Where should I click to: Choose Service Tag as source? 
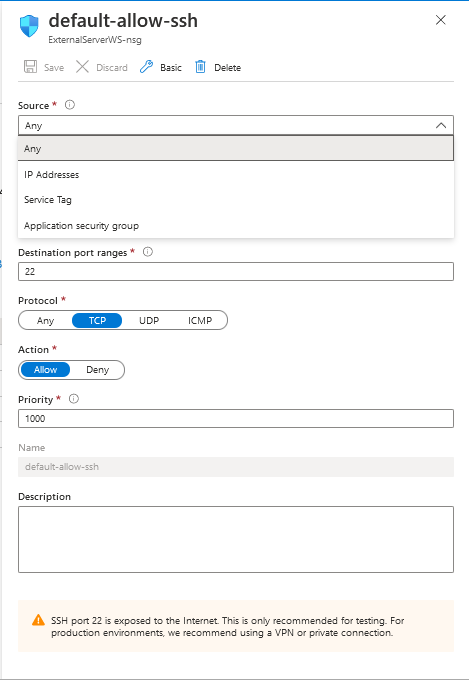(236, 200)
